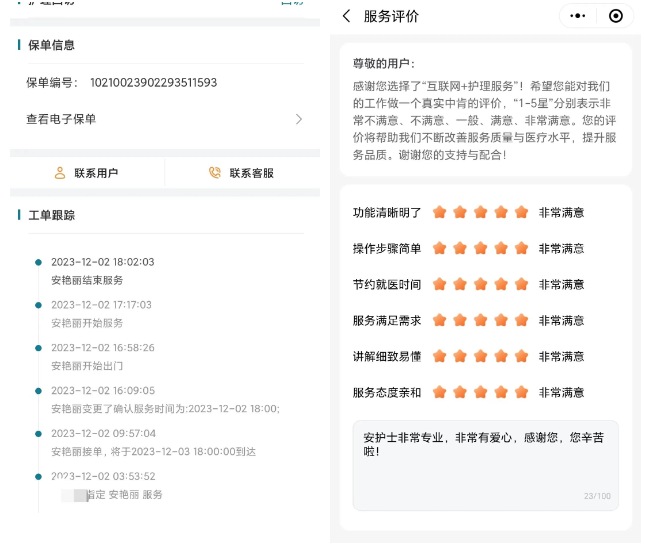645x548 pixels.
Task: Click the 联系用户 person icon
Action: (60, 173)
